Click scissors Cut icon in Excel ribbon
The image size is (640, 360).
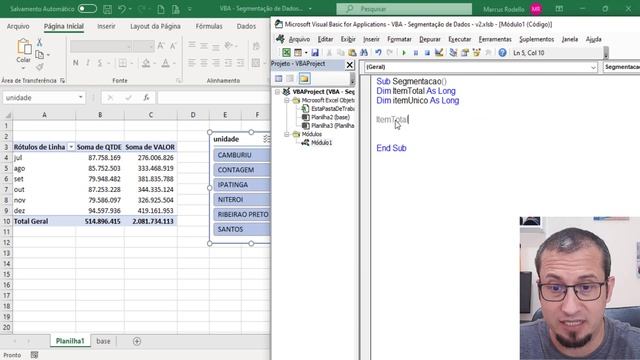tap(40, 42)
